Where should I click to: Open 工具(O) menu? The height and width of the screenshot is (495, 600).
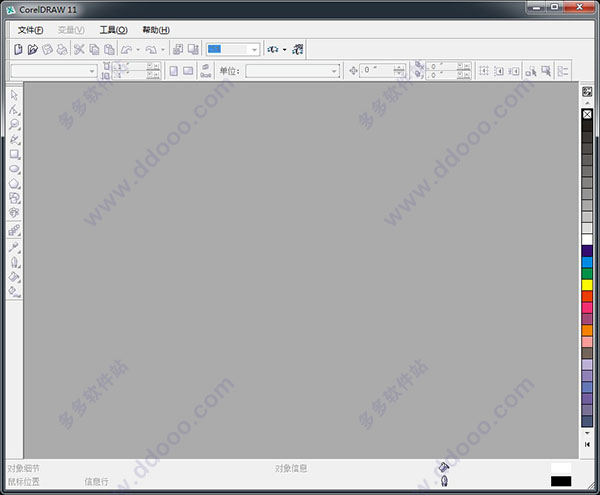point(114,30)
